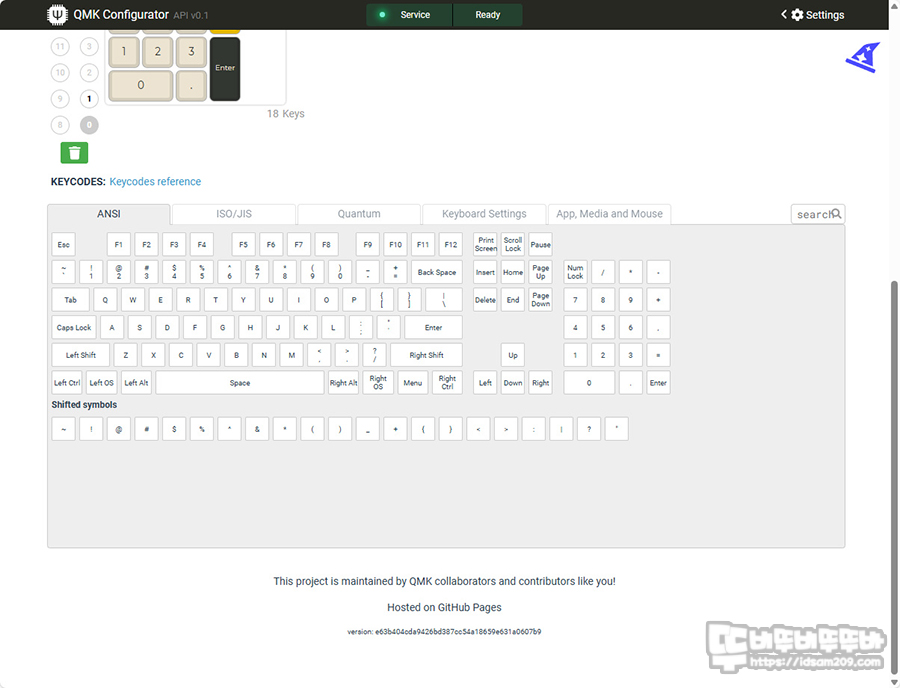Pick the F1 keycode
Image resolution: width=900 pixels, height=688 pixels.
[118, 244]
